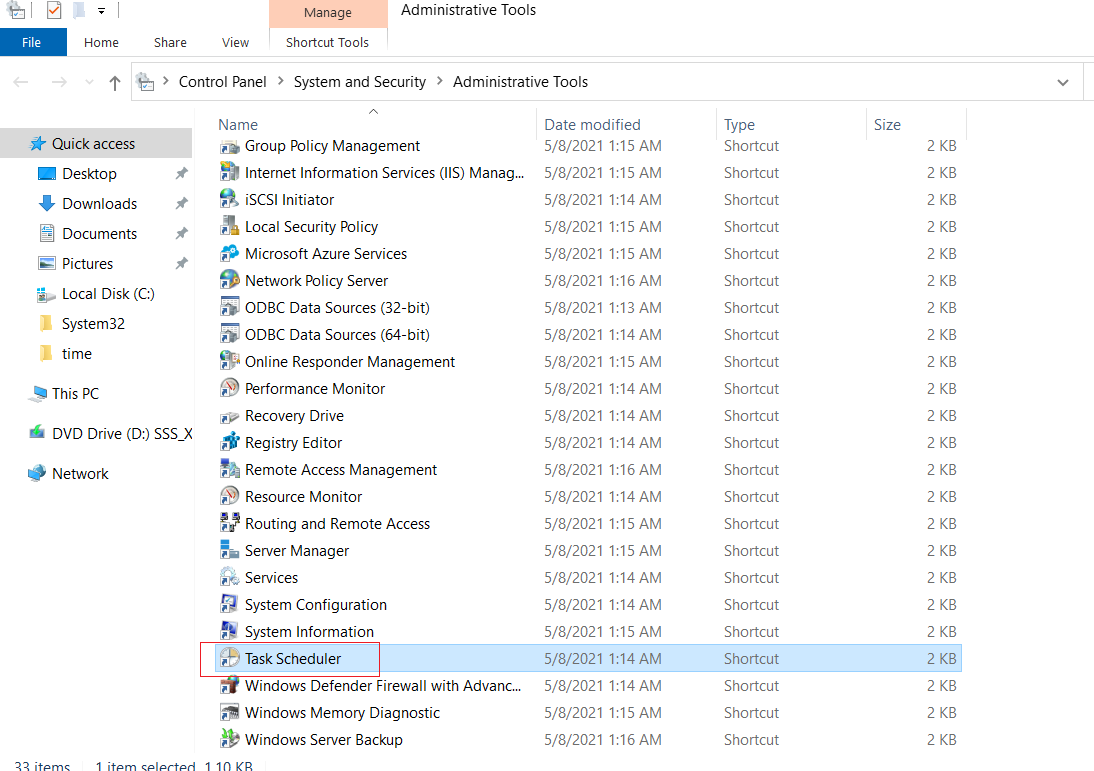
Task: Select the Windows Server Backup icon
Action: 230,739
